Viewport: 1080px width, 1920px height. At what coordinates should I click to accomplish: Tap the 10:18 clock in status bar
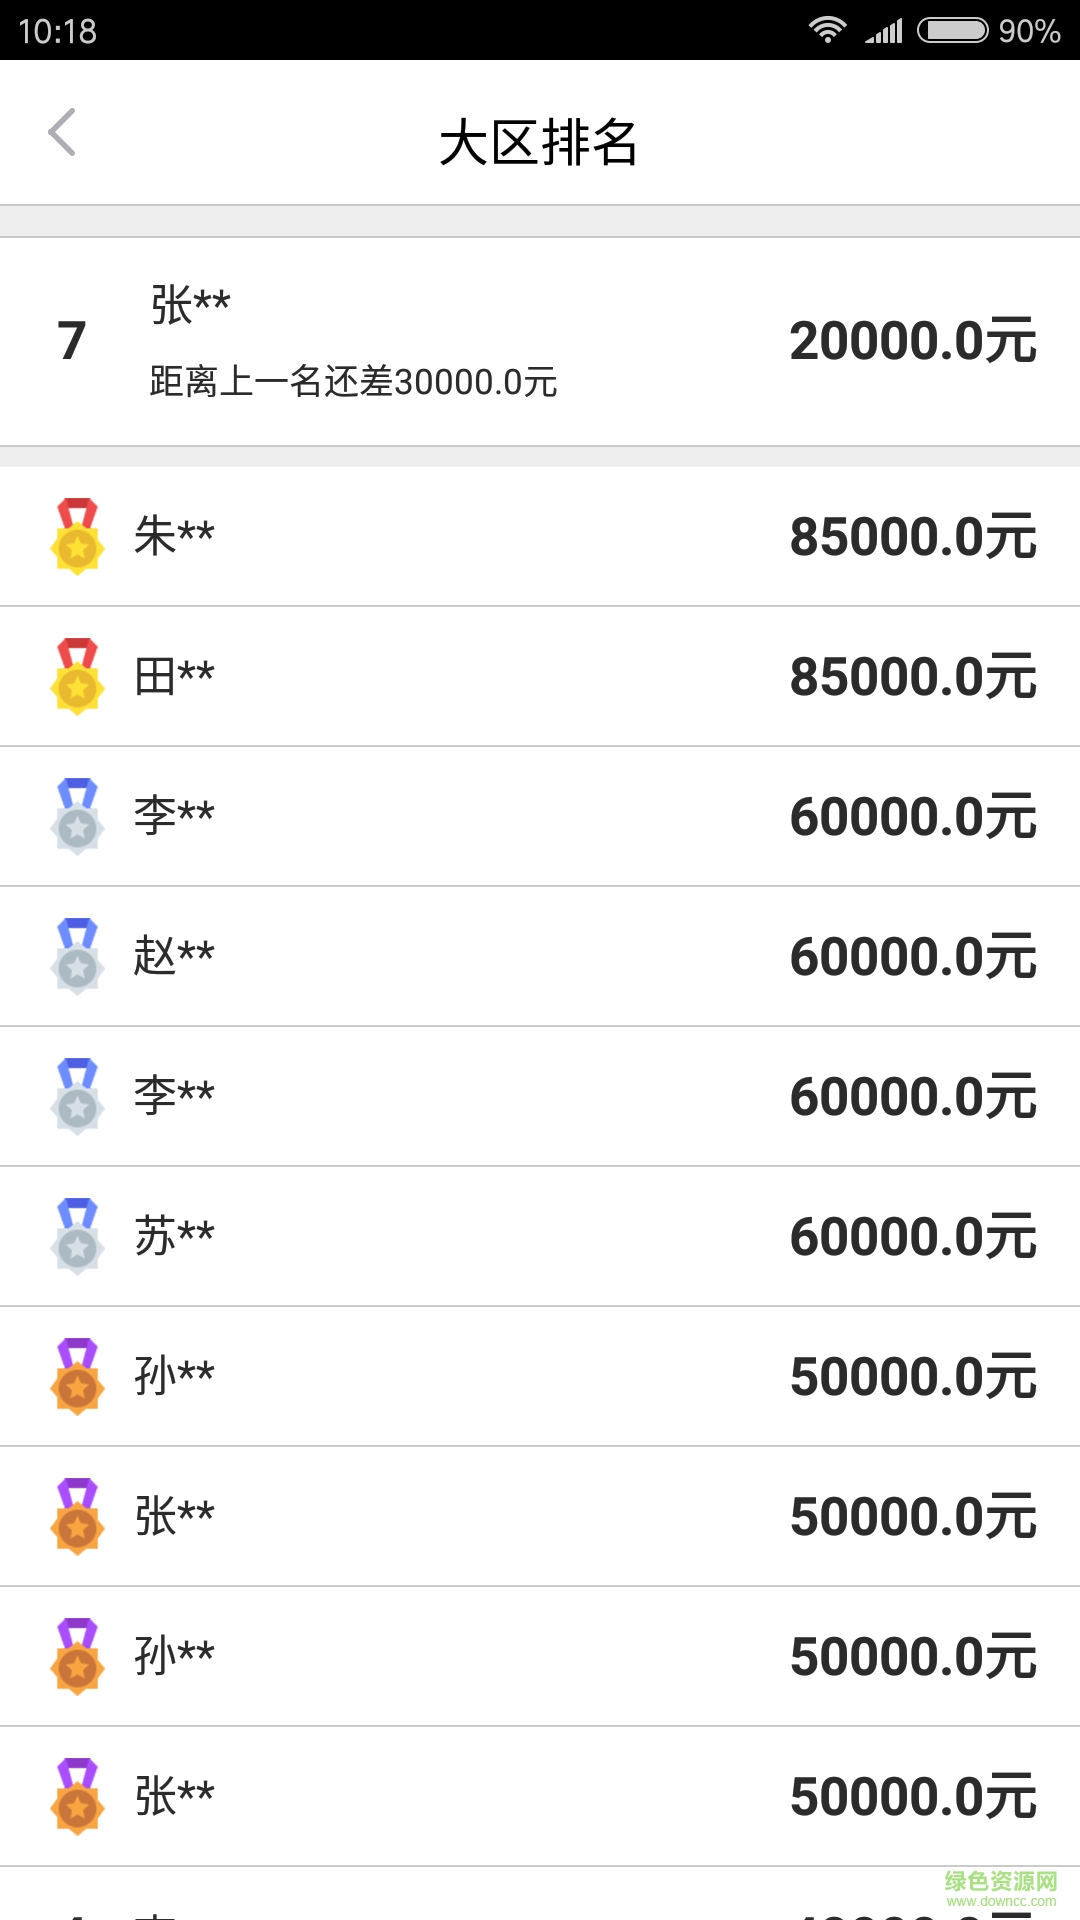(x=57, y=31)
